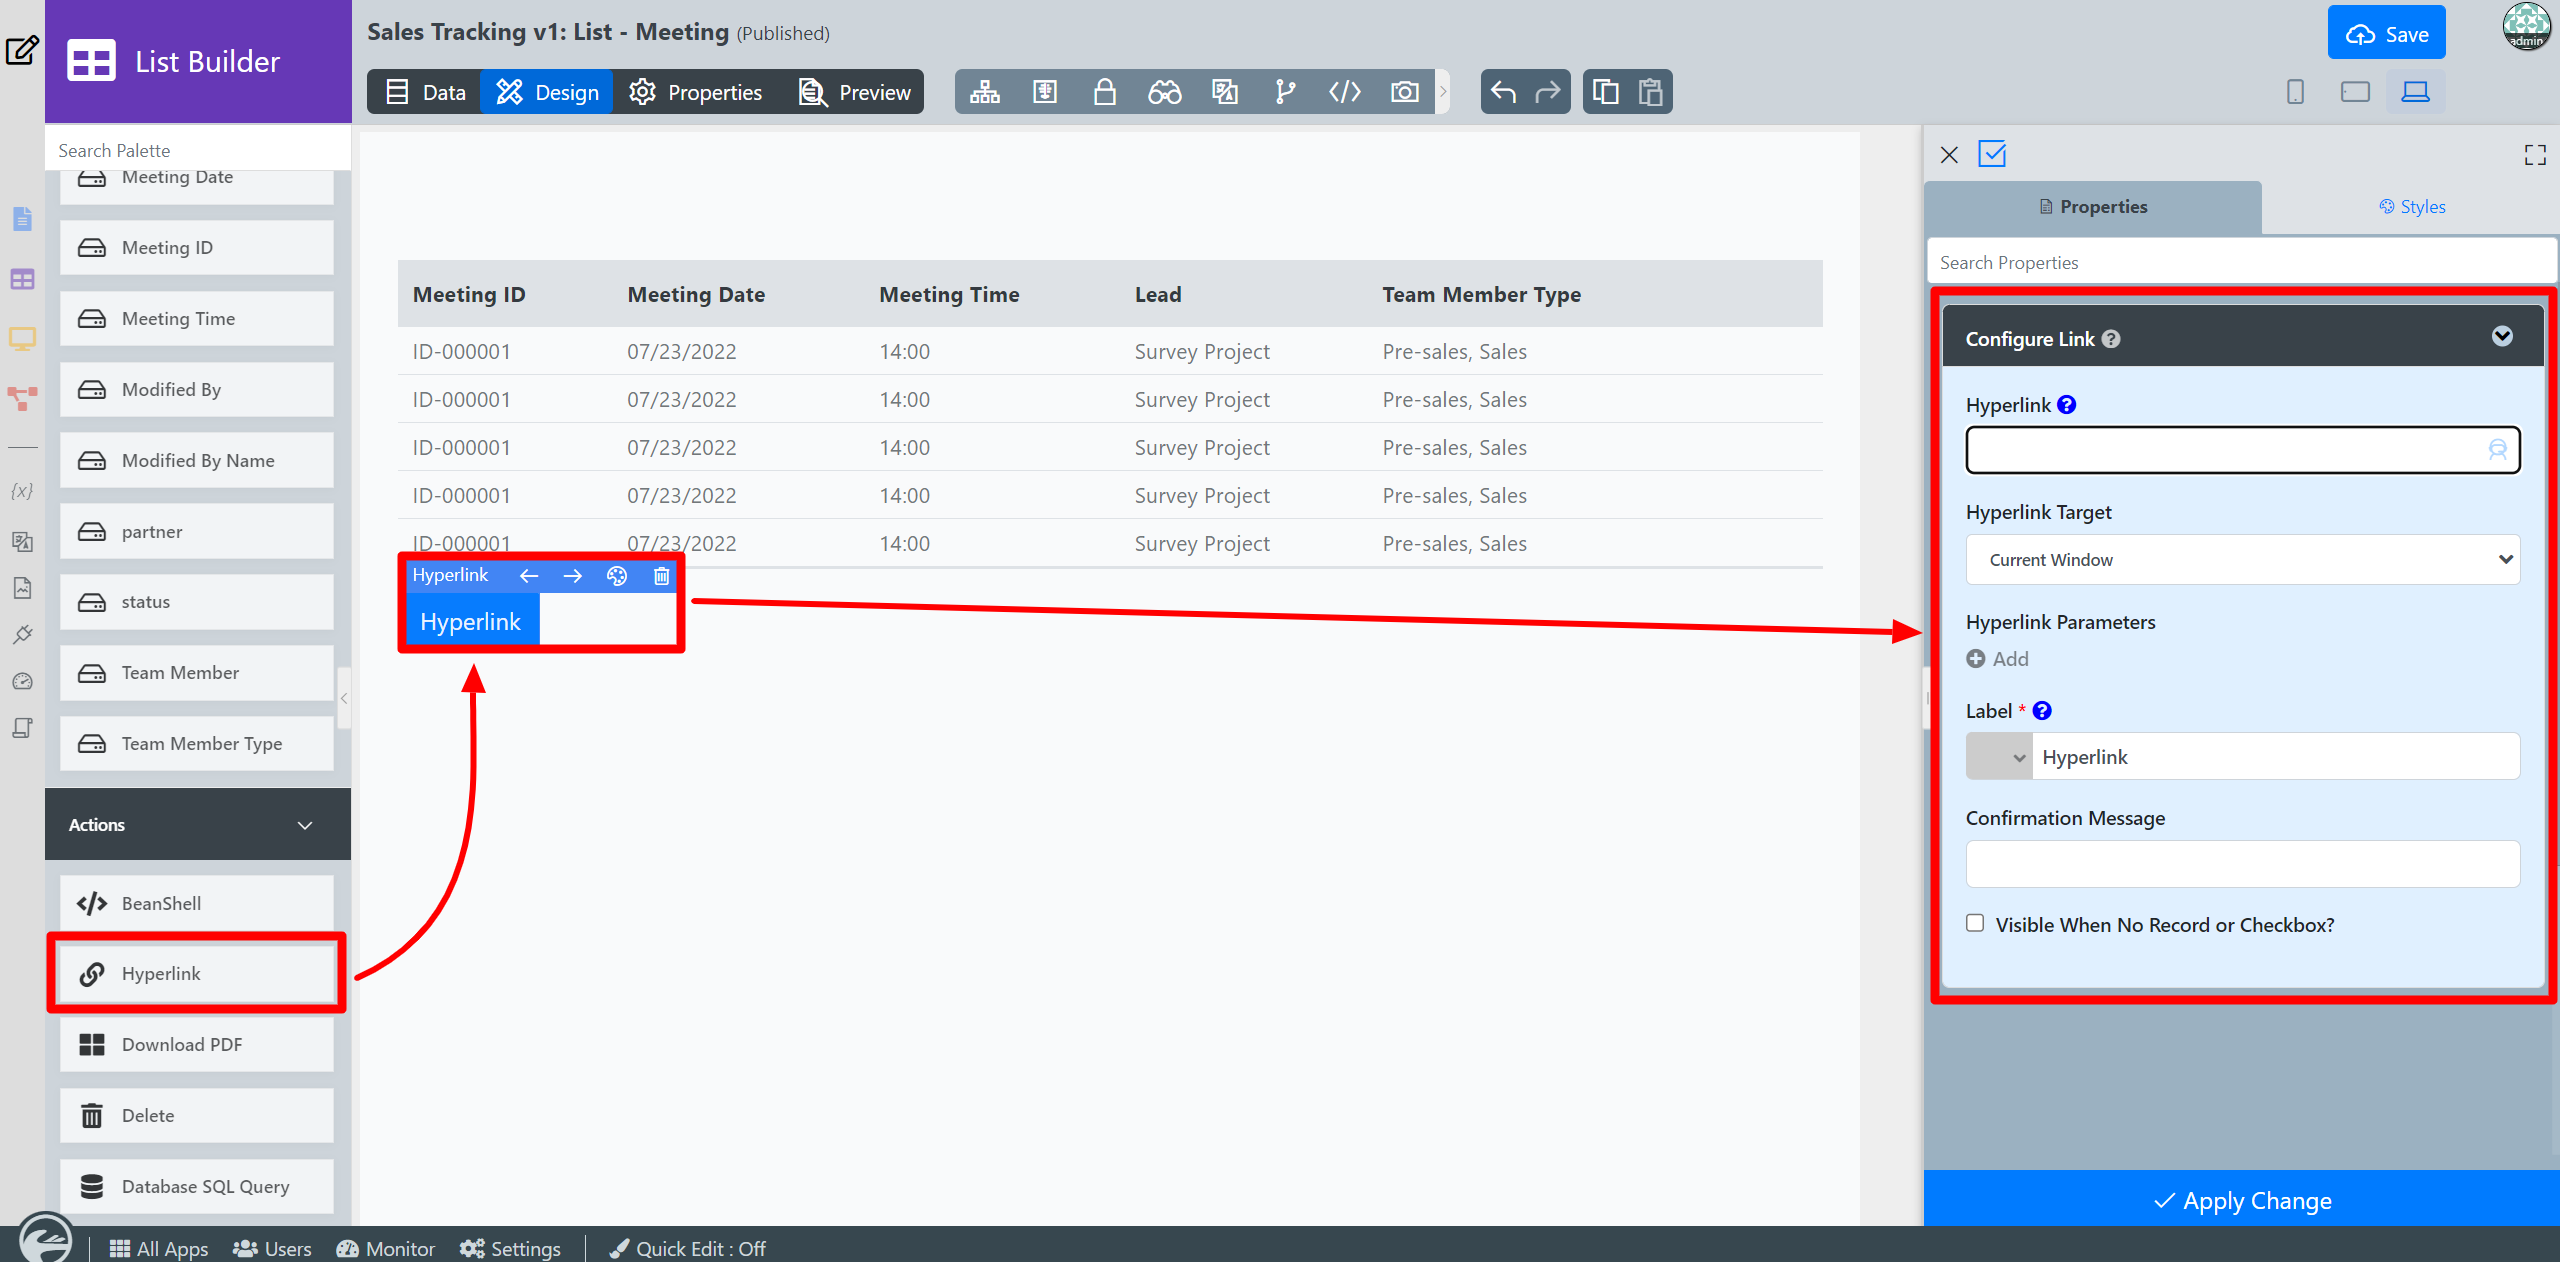Viewport: 2560px width, 1262px height.
Task: Click the blue checkmark icon beside close
Action: [x=1992, y=154]
